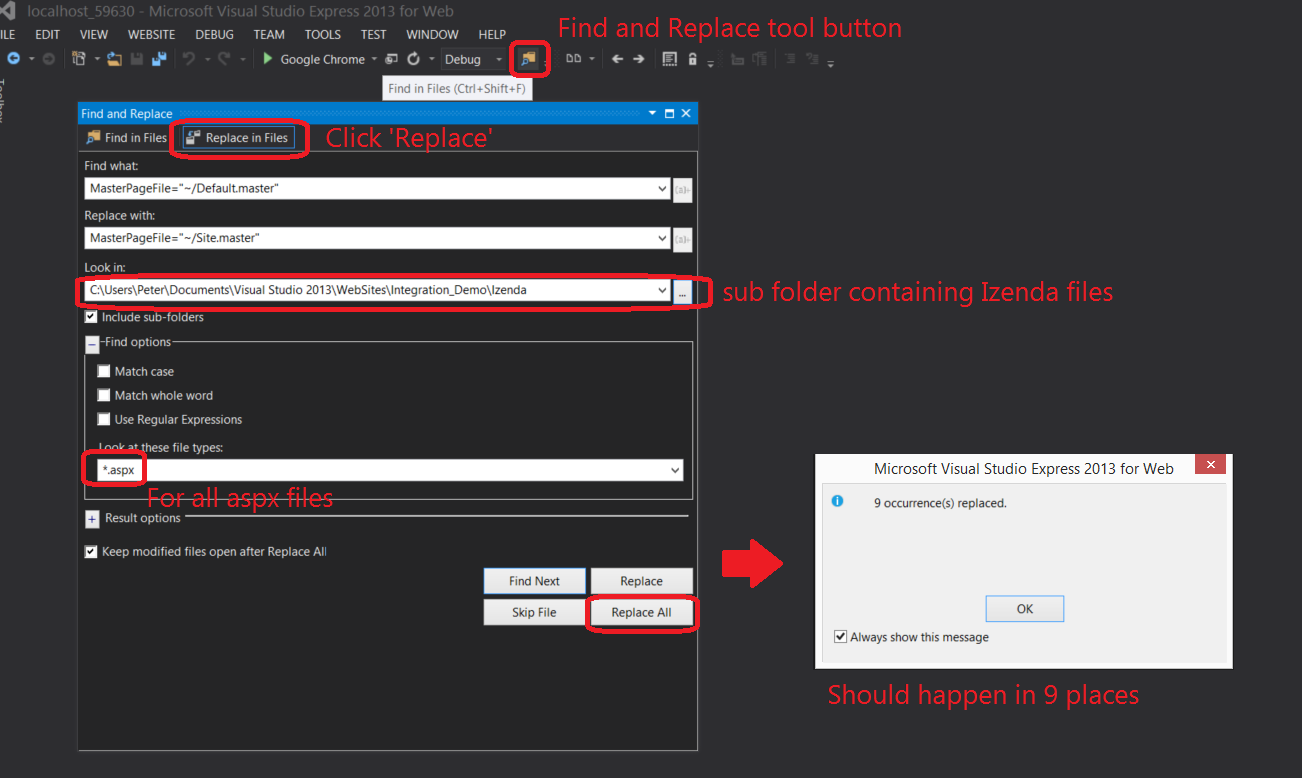Click the single-disk Save toolbar icon
This screenshot has height=778, width=1302.
136,59
